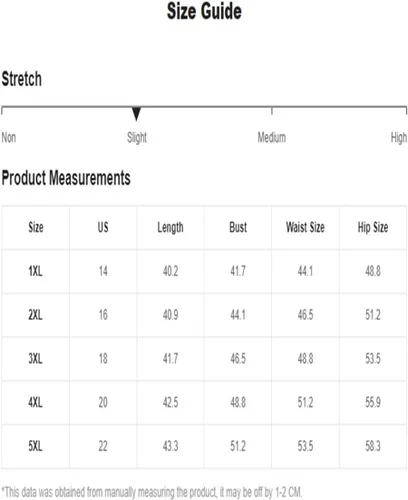Screen dimensions: 408x500
Task: Click the Product Measurements heading
Action: [66, 178]
